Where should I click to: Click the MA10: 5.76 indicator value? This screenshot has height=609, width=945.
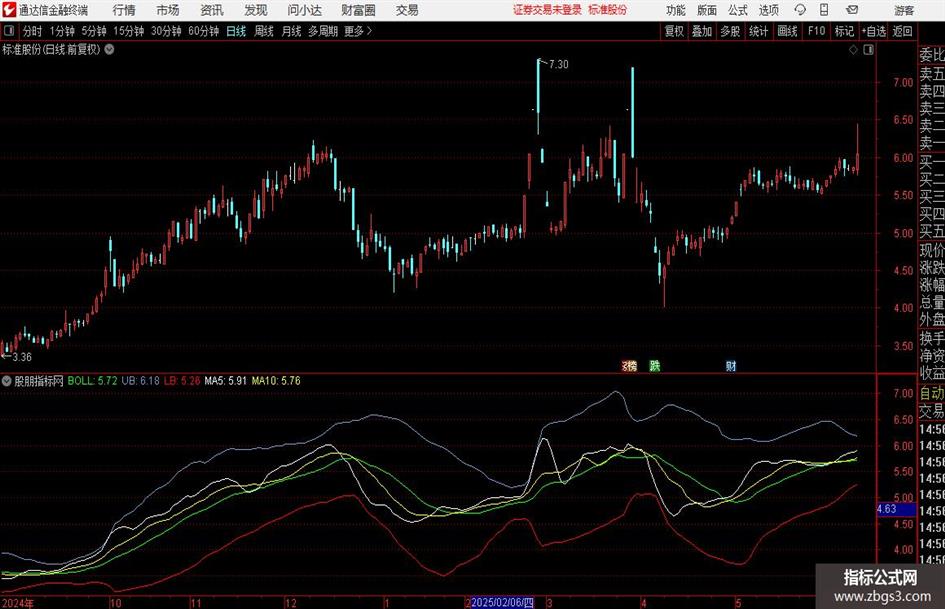point(276,381)
